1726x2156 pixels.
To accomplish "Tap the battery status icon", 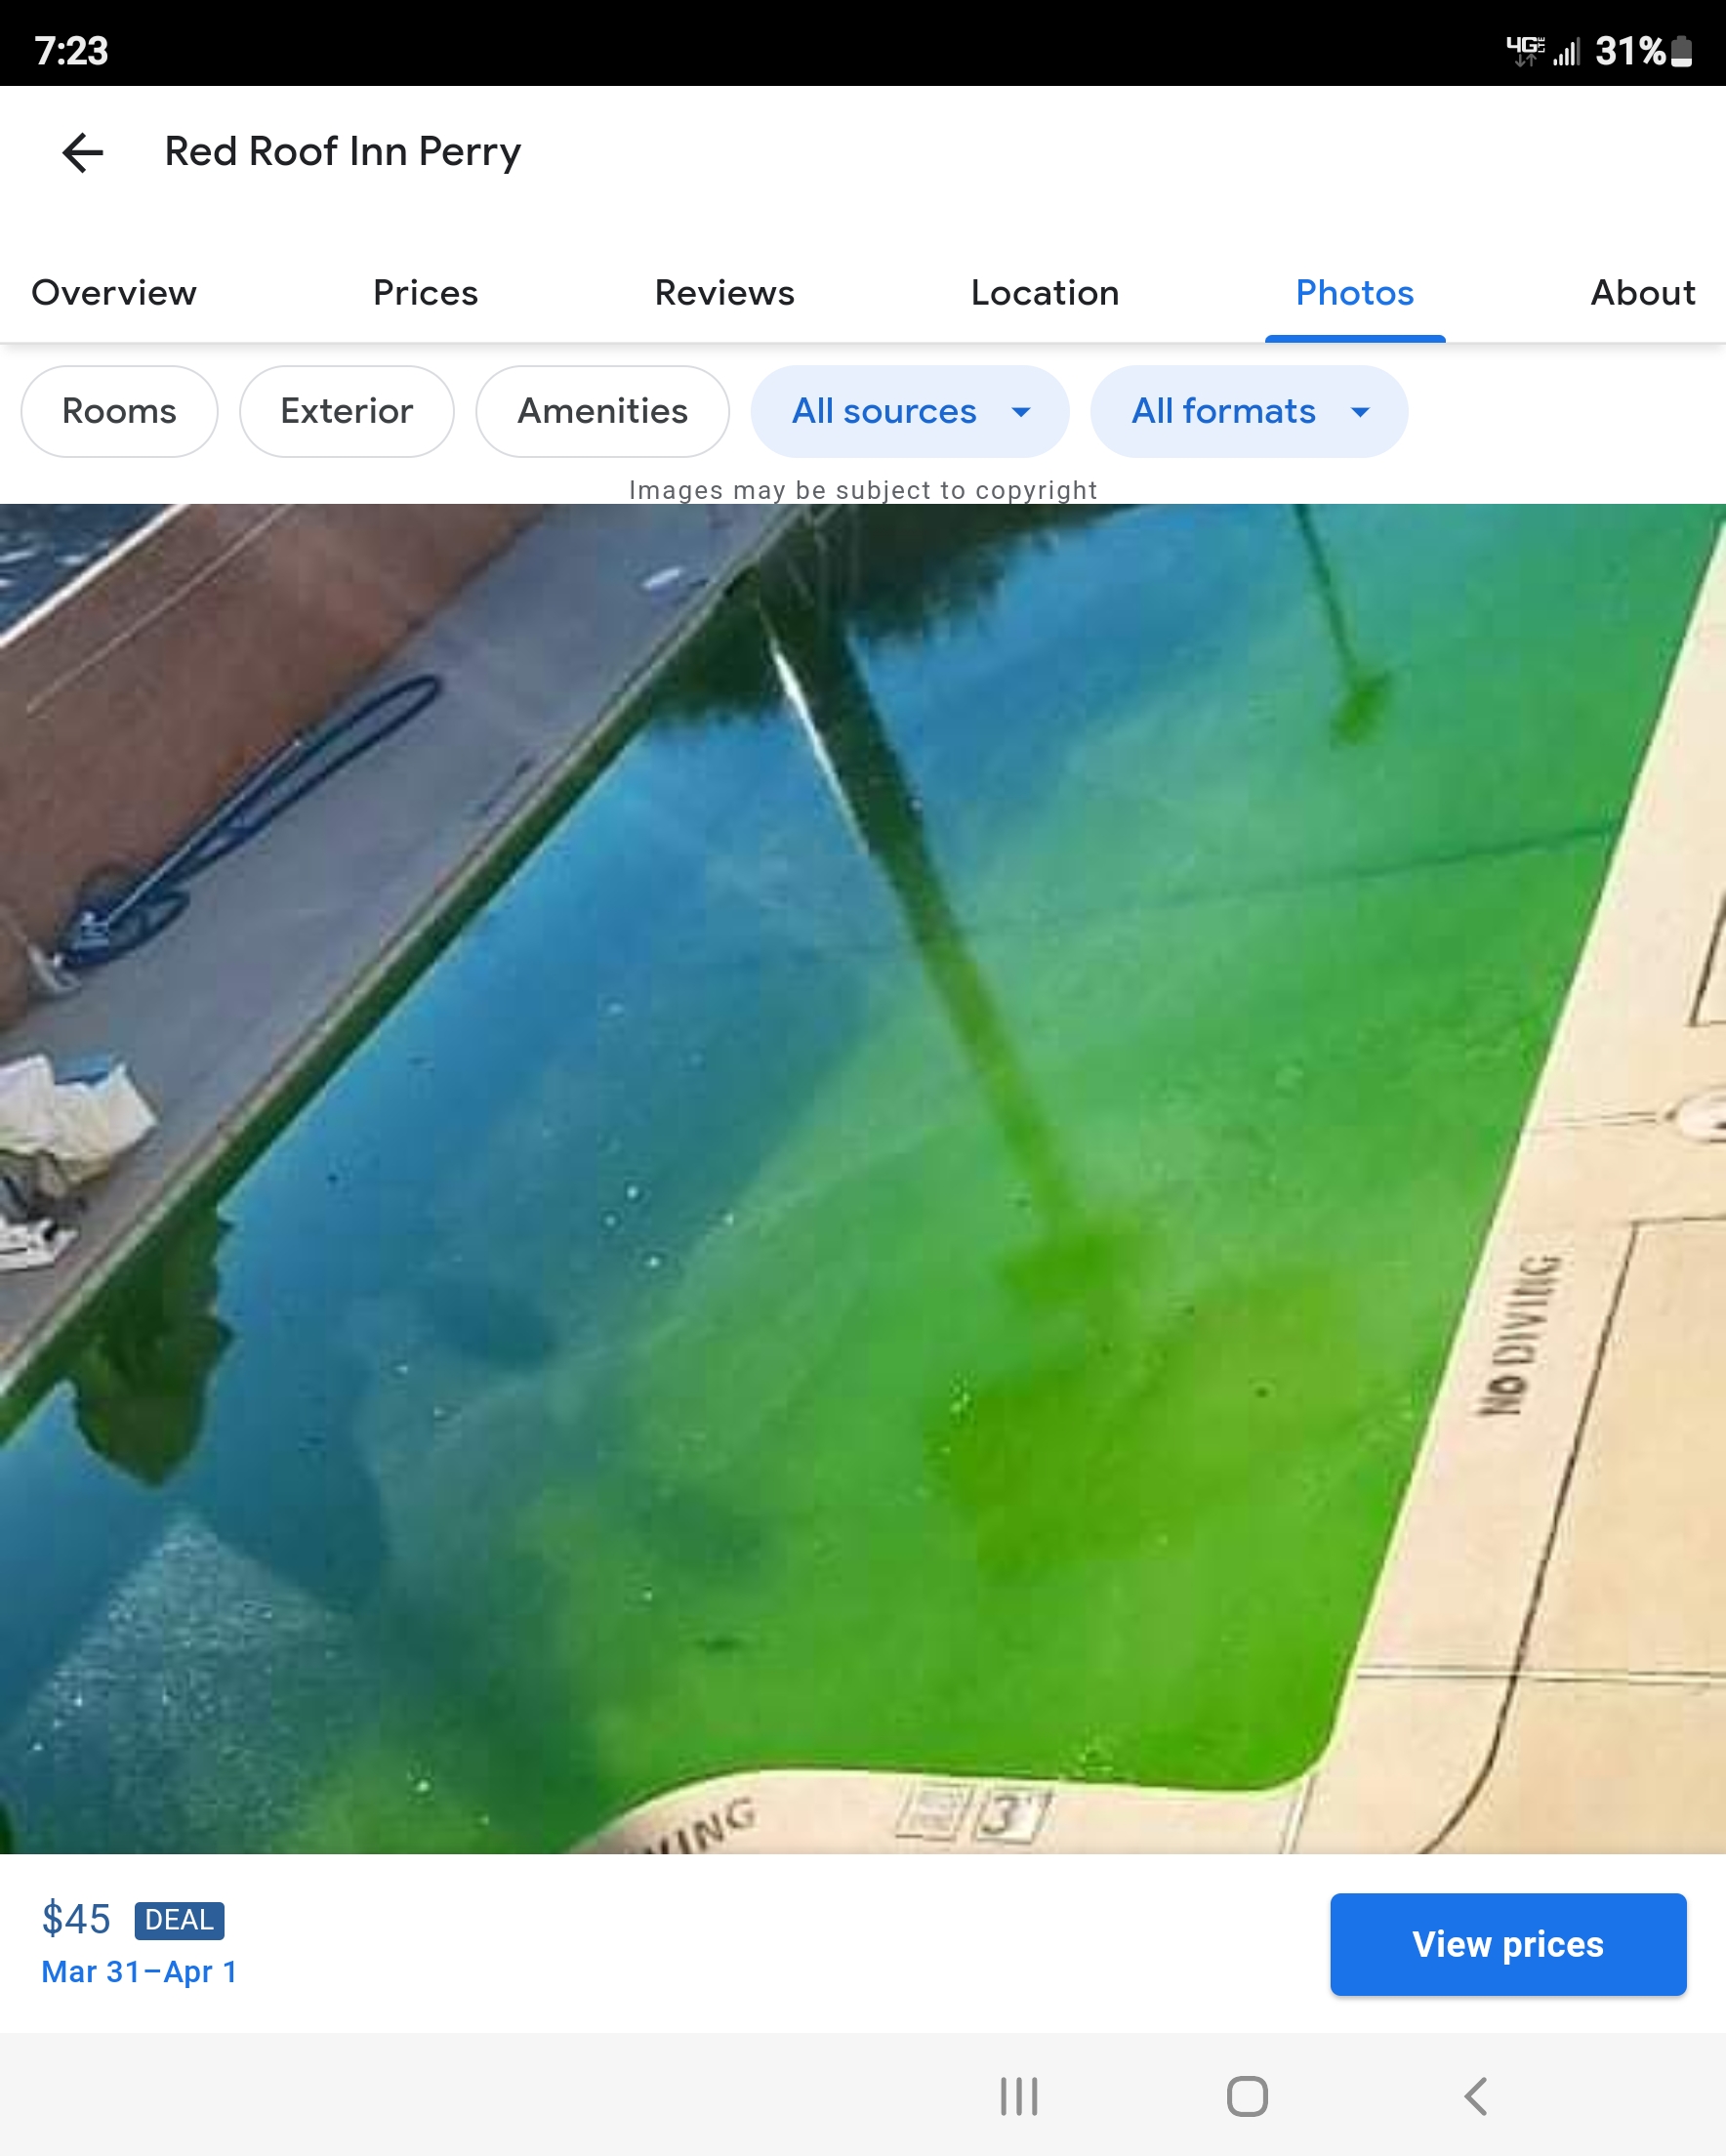I will [x=1682, y=51].
